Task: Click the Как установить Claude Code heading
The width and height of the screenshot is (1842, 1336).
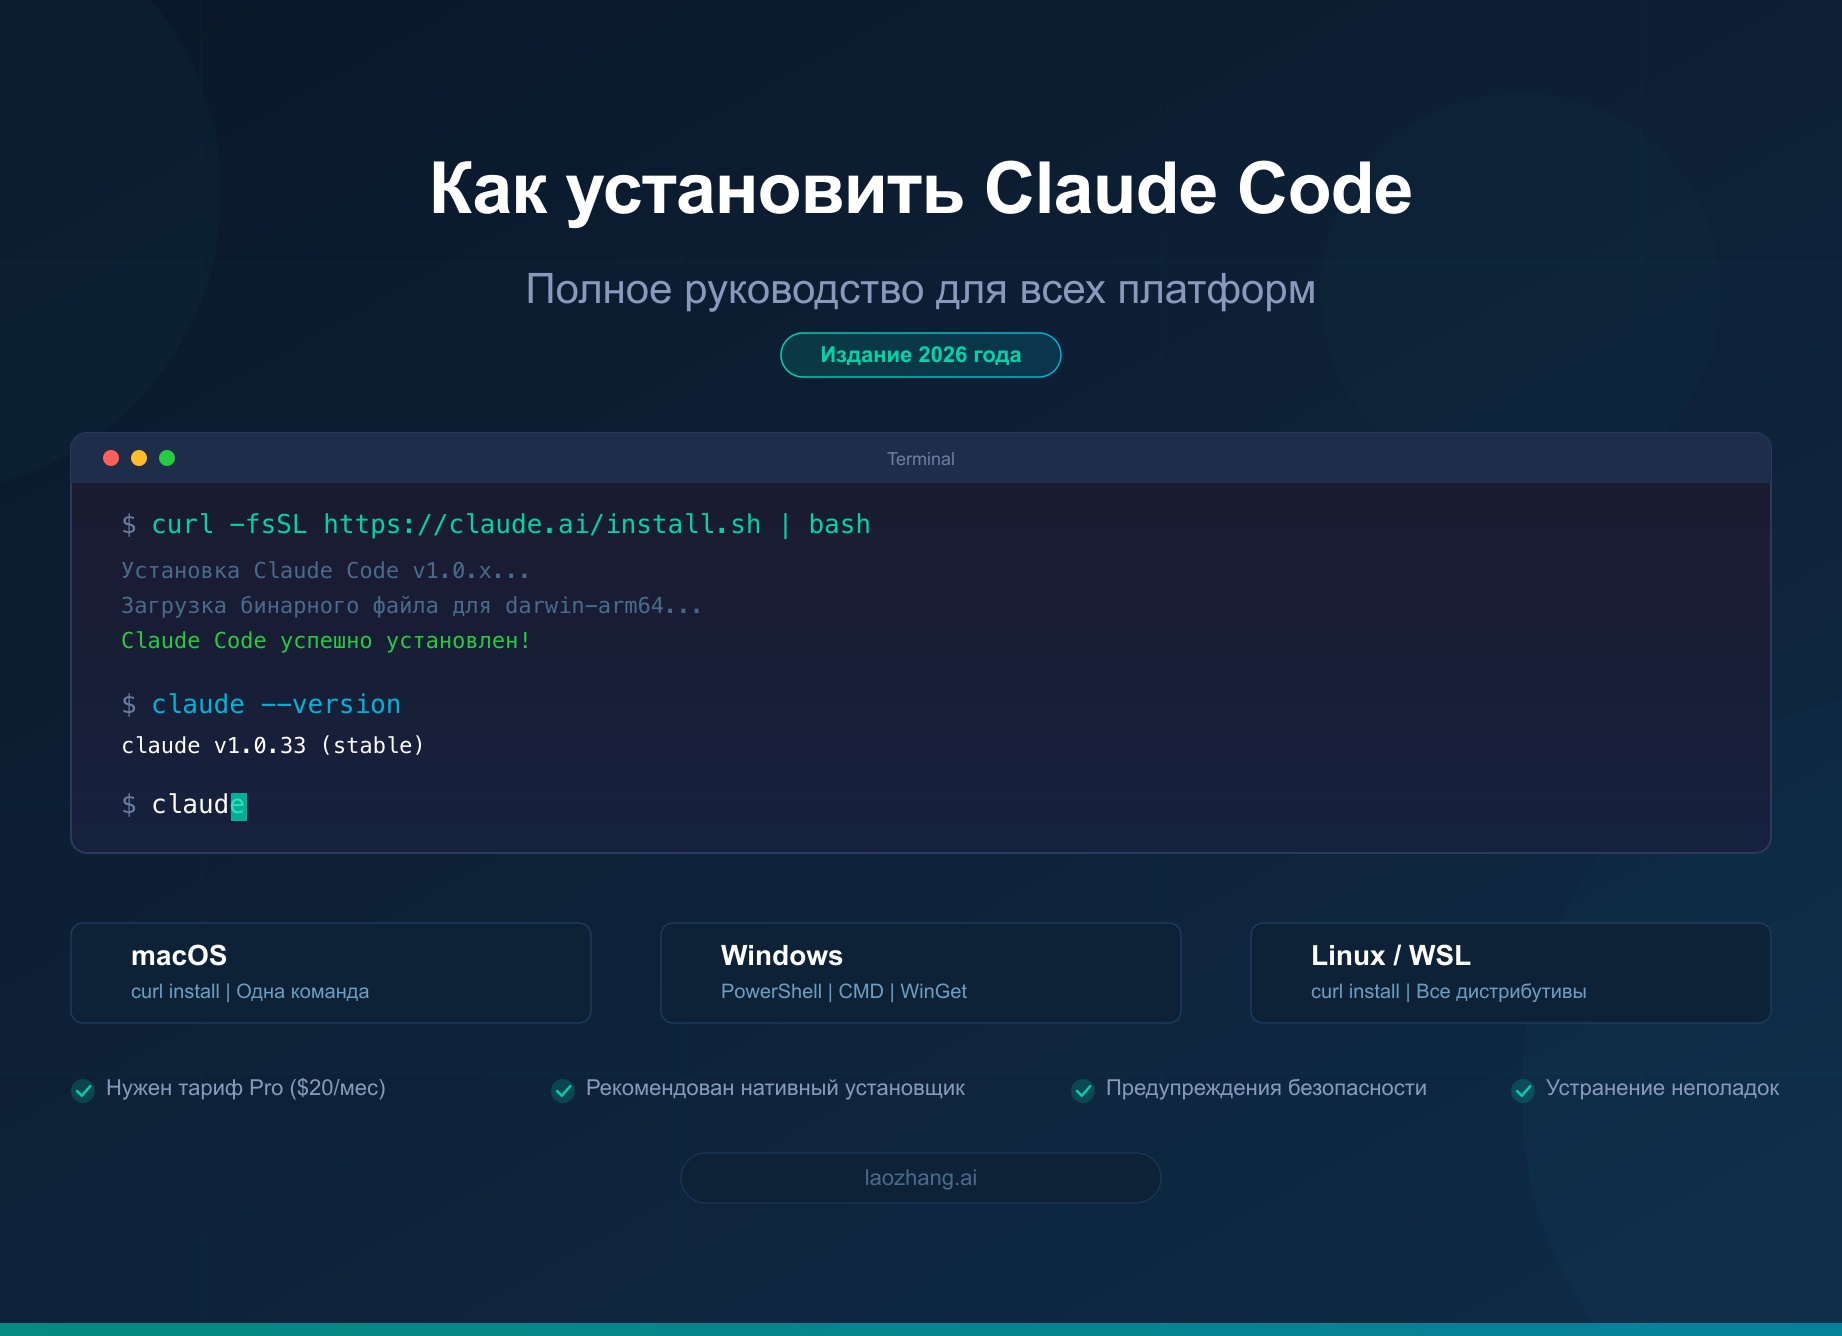Action: tap(921, 189)
